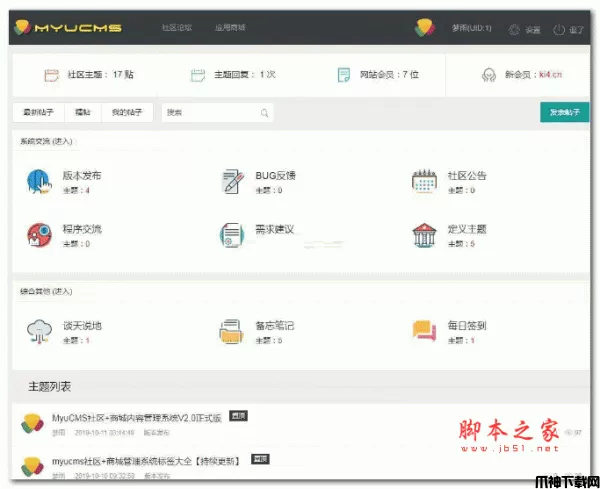
Task: Open the 版本发布 forum globe icon
Action: 39,181
